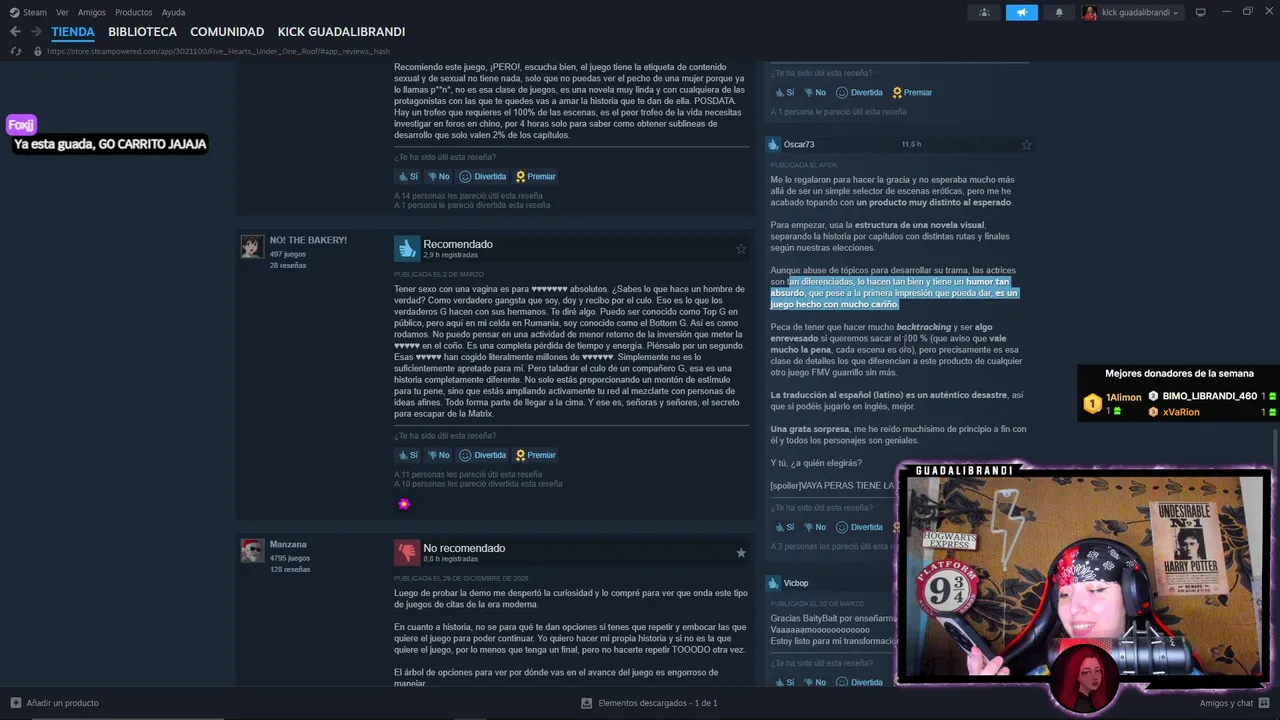This screenshot has width=1280, height=720.
Task: Click the star icon next to Oscar73's review
Action: pyautogui.click(x=1026, y=145)
